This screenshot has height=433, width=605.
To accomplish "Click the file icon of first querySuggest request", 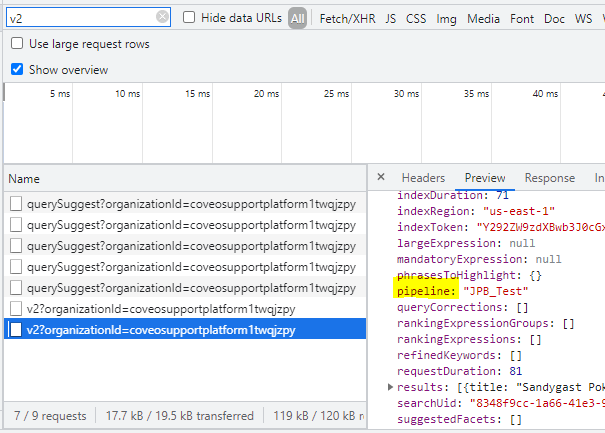I will coord(15,203).
